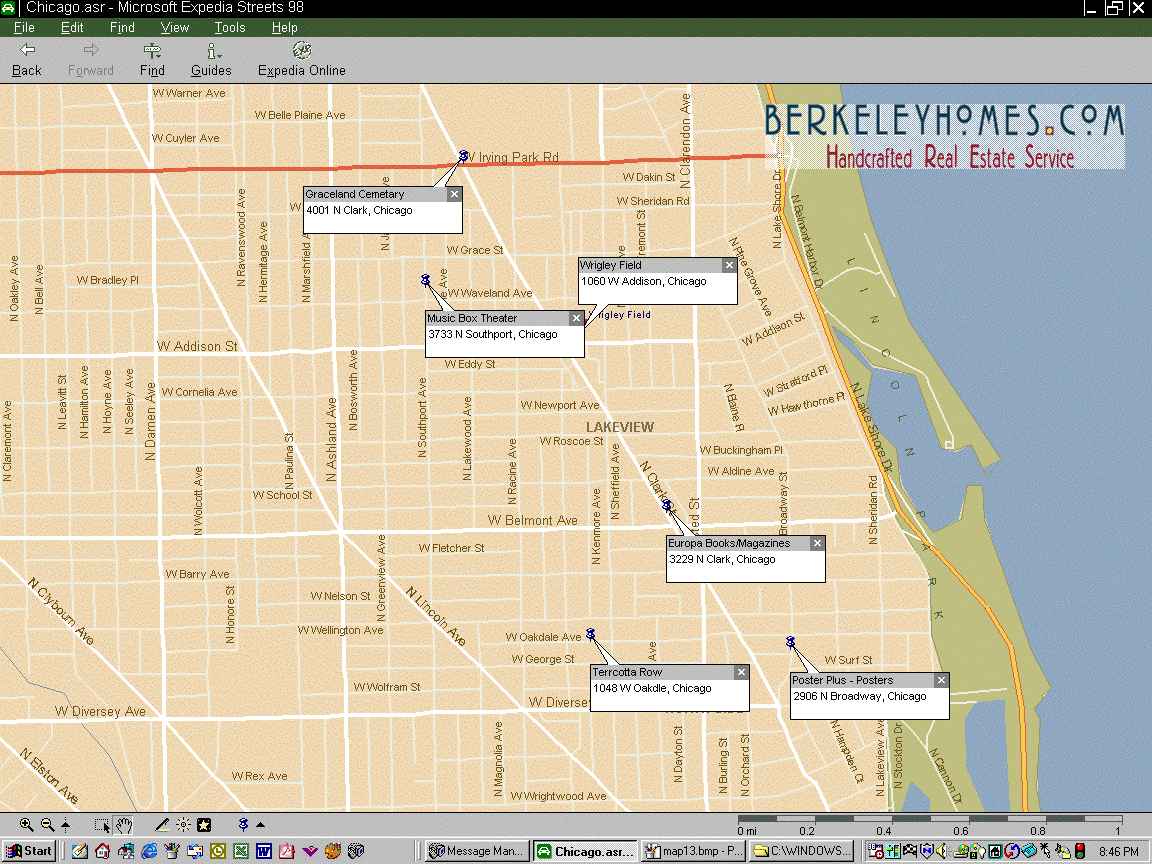Open the View menu
This screenshot has height=864, width=1152.
coord(174,28)
